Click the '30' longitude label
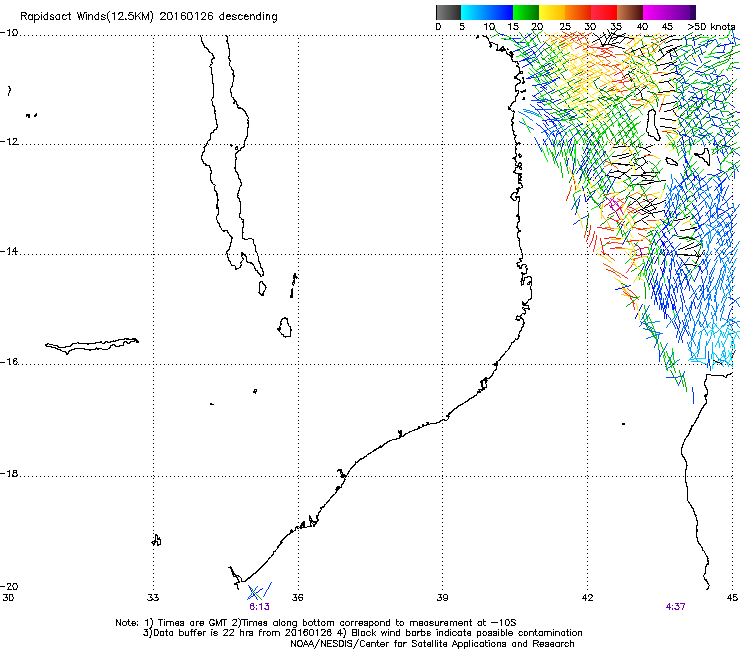740x650 pixels. [8, 598]
